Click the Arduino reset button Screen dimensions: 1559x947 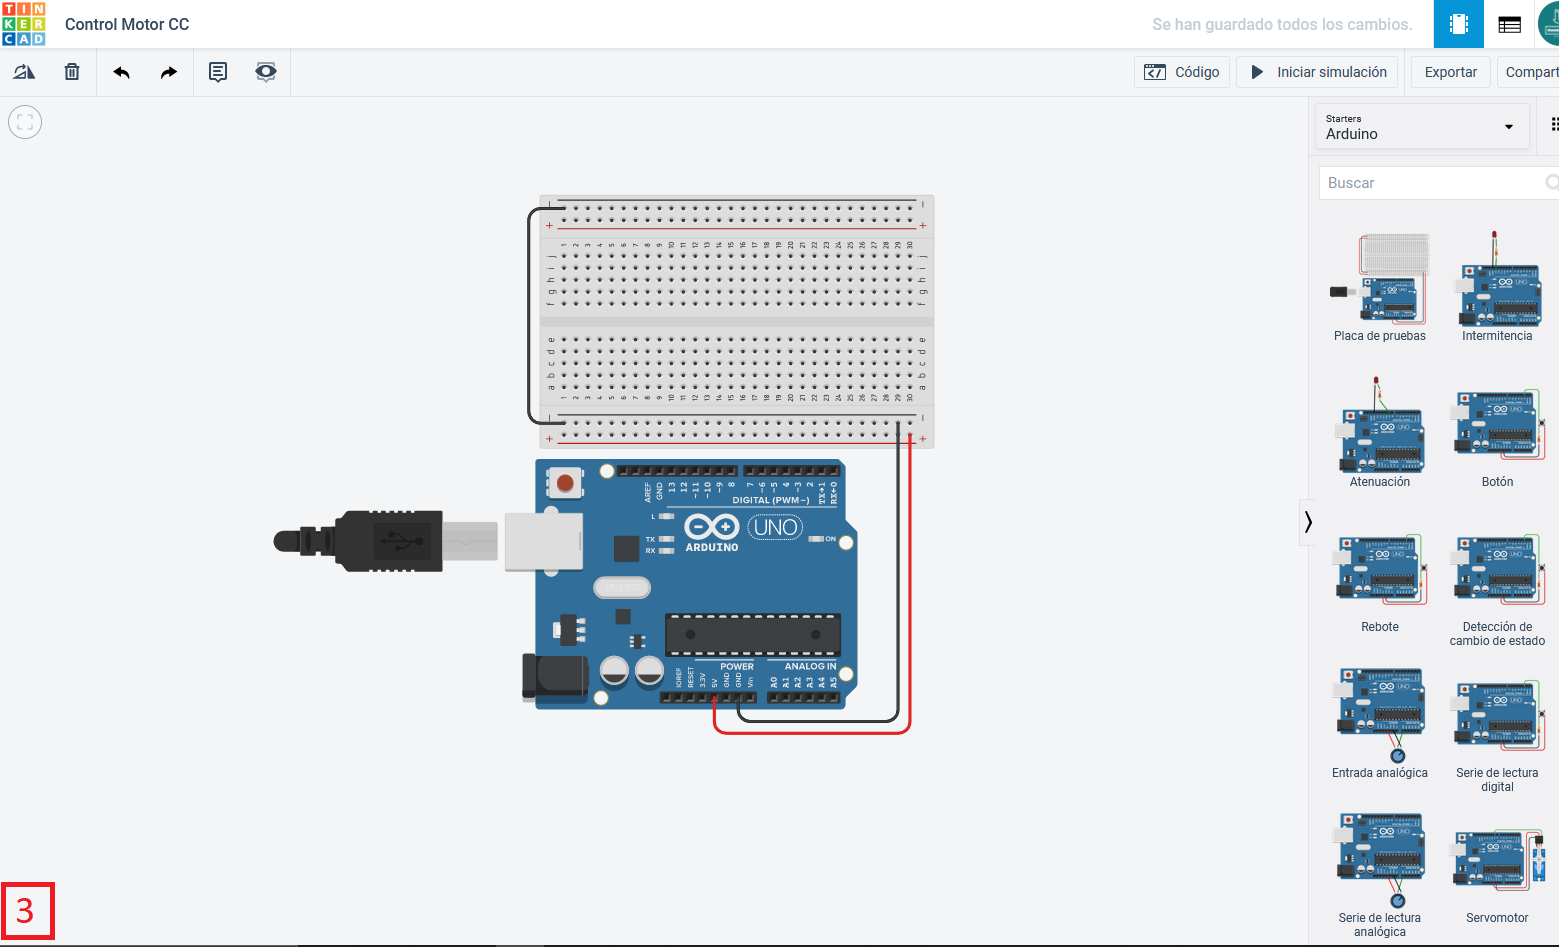(x=565, y=483)
